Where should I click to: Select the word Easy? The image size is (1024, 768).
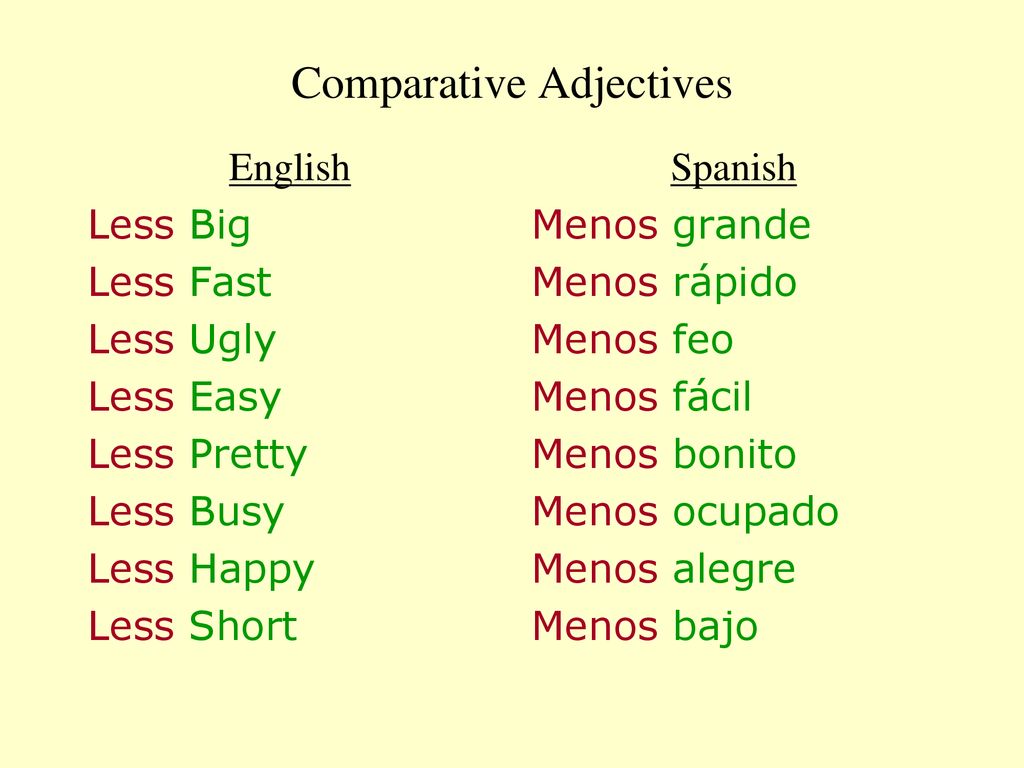point(235,398)
